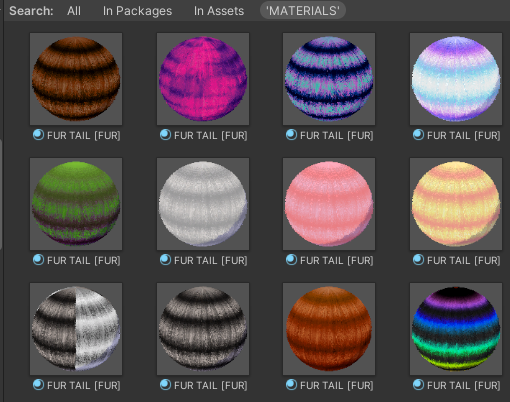
Task: Select the All search filter
Action: coord(74,11)
